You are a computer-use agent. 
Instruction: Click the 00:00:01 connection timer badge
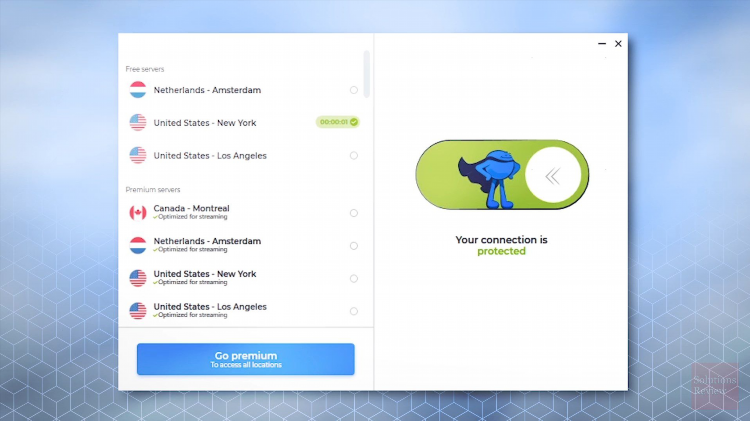coord(338,122)
